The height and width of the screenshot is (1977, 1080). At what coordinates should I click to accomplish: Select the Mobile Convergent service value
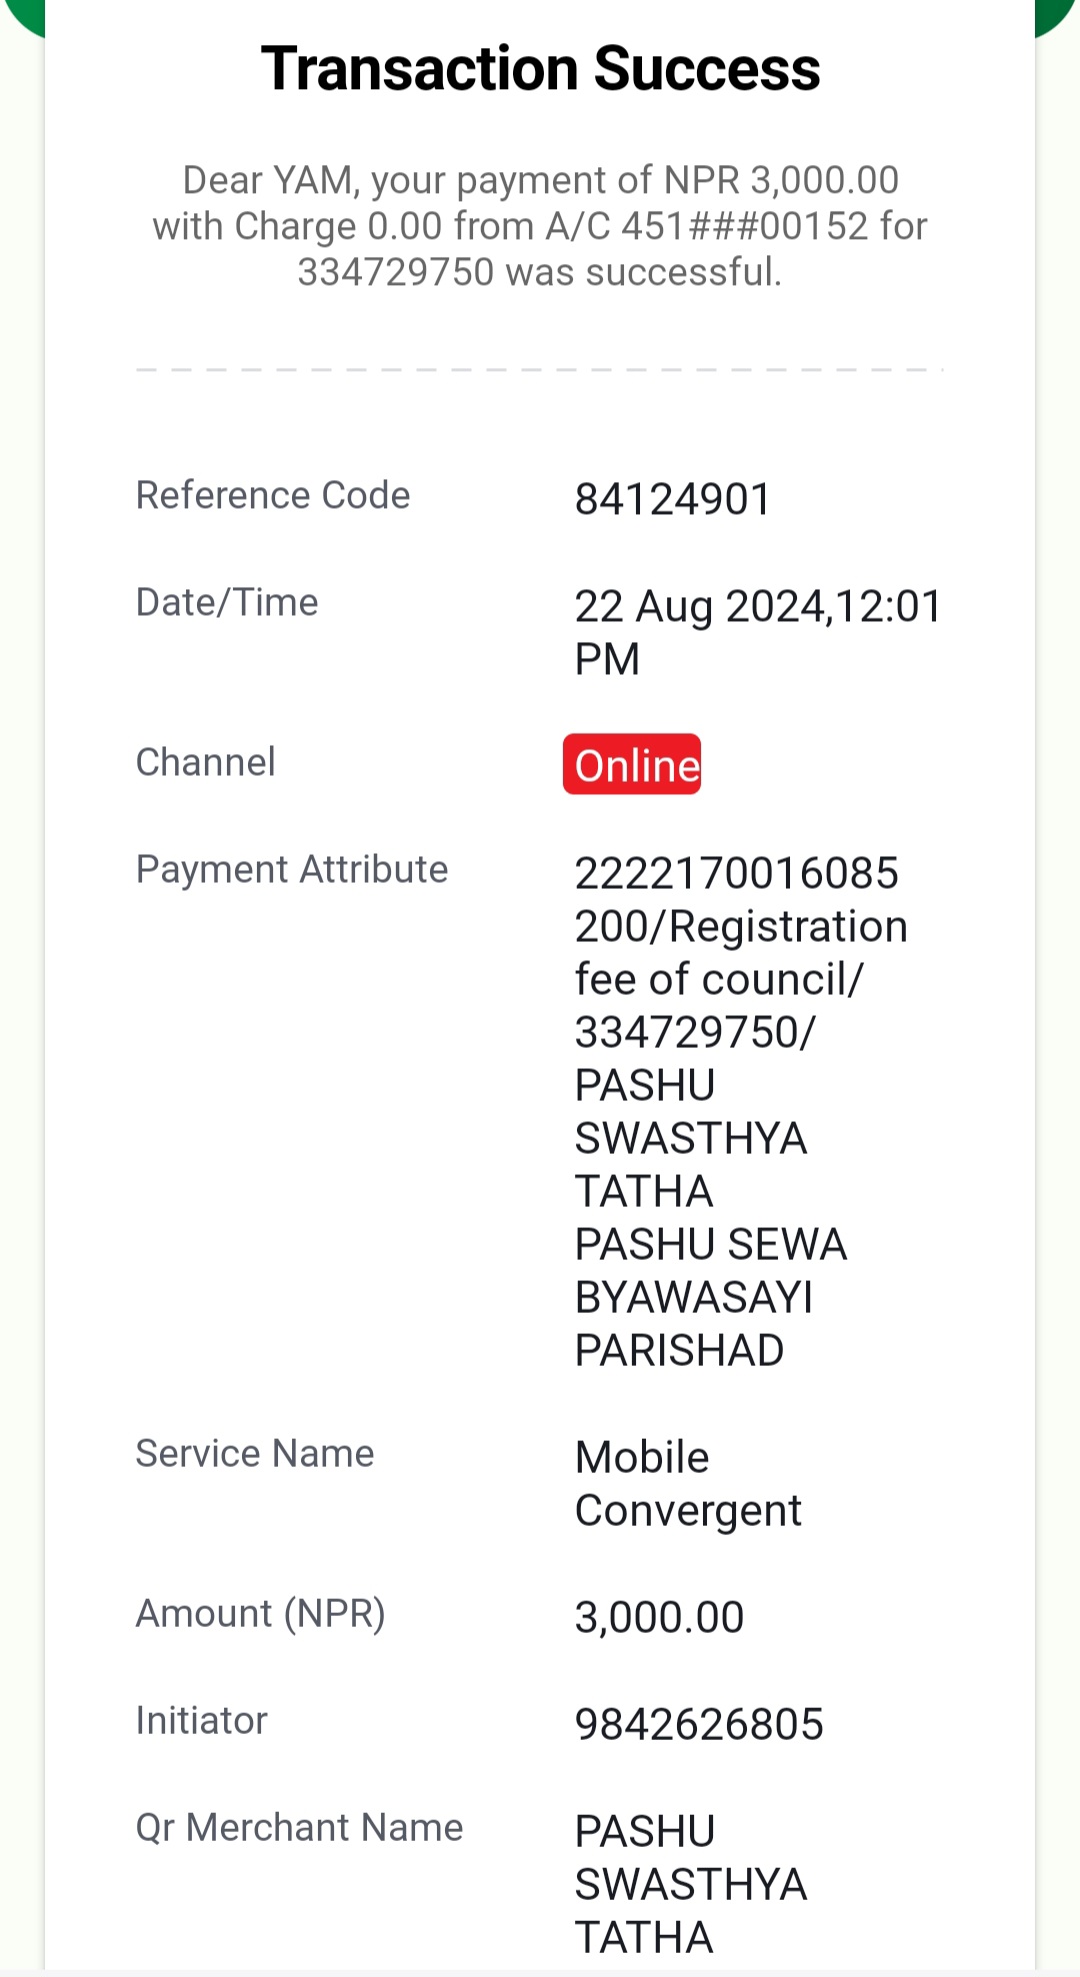(688, 1484)
